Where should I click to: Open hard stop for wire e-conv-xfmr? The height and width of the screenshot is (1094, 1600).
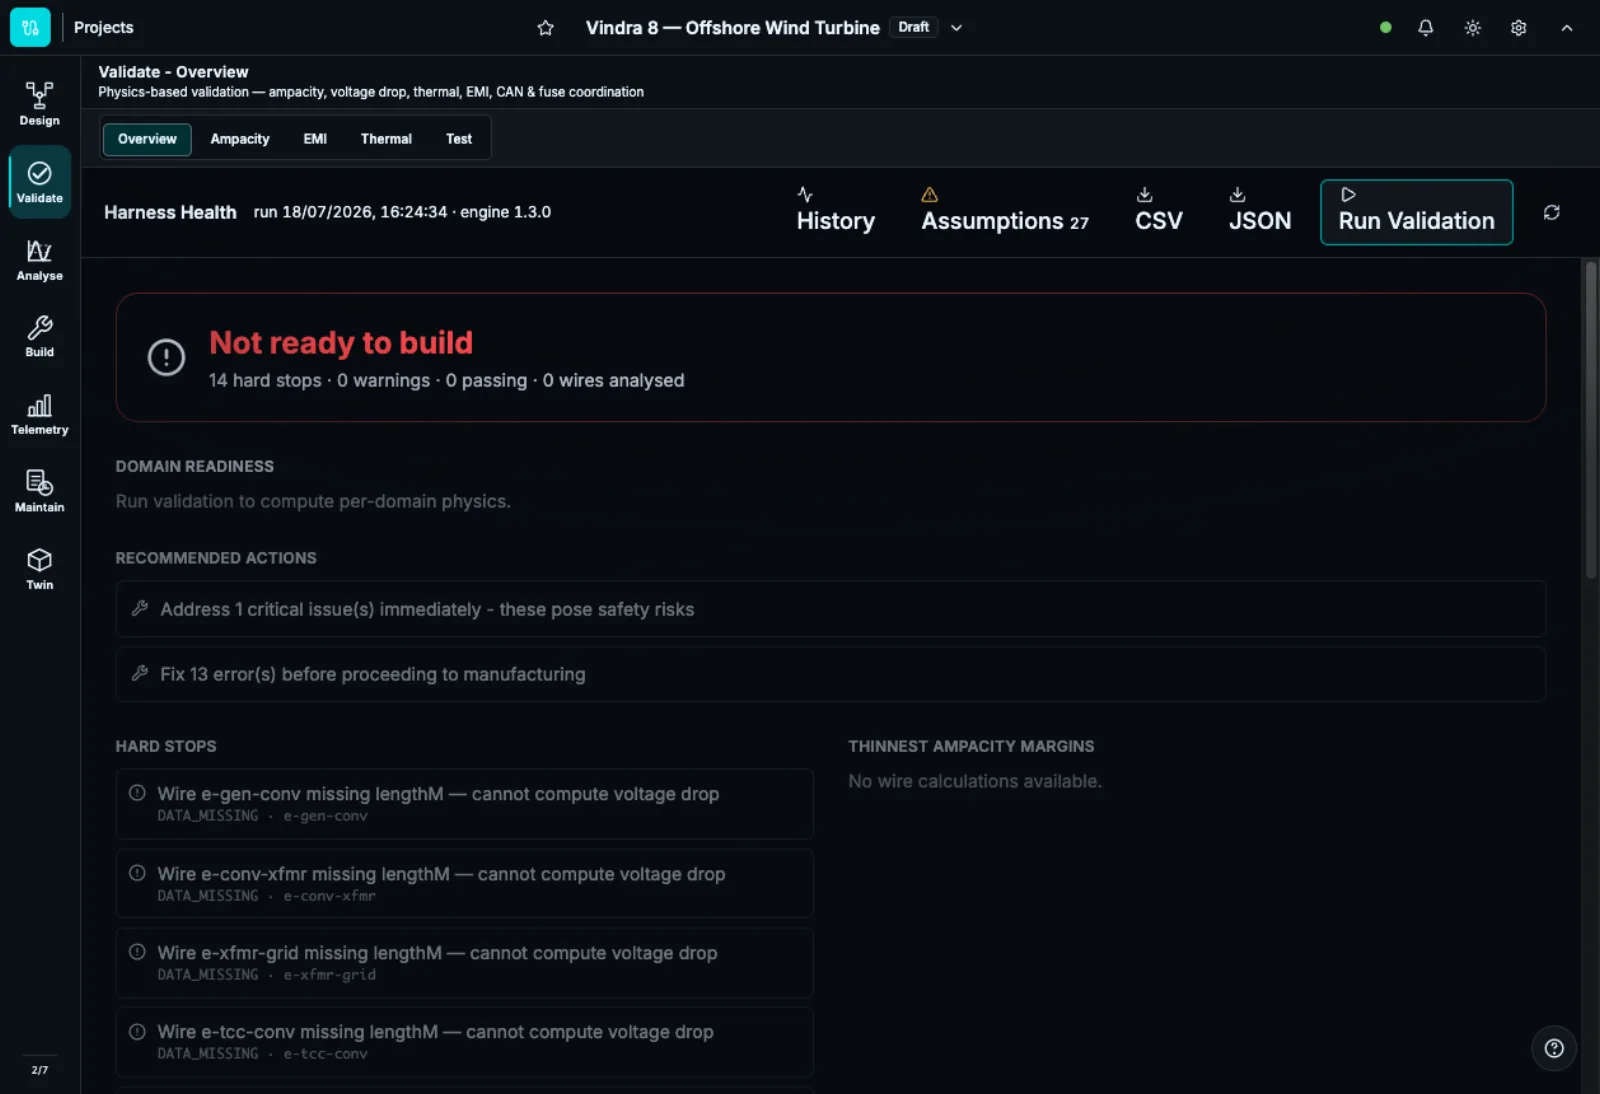tap(464, 884)
